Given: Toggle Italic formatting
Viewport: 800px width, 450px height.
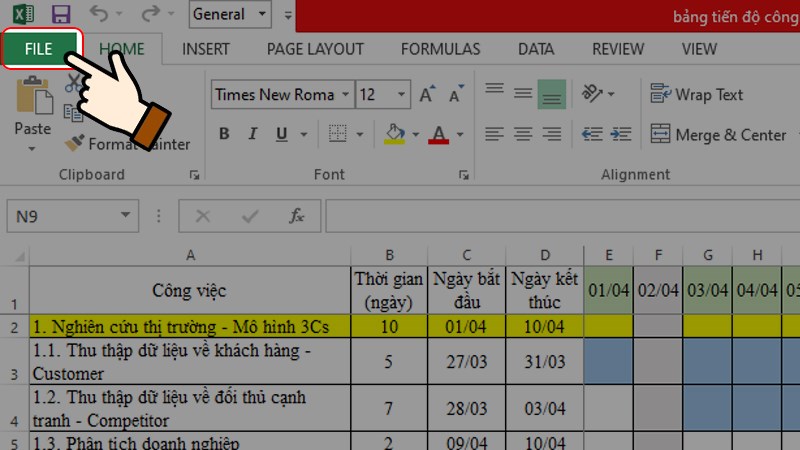Looking at the screenshot, I should (x=253, y=135).
